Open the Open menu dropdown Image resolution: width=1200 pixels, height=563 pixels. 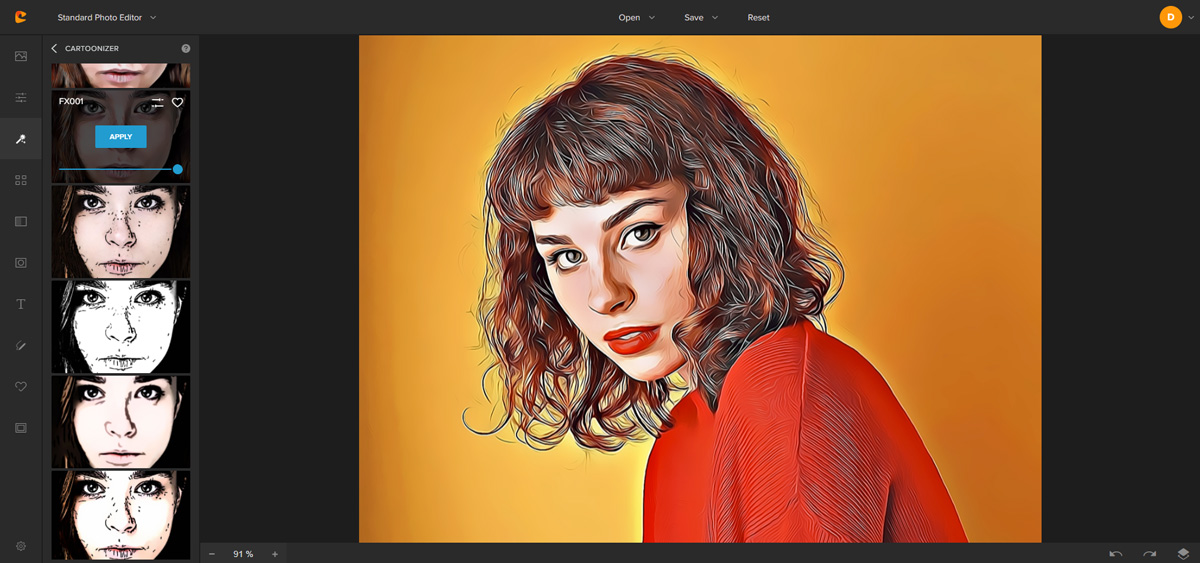click(x=636, y=17)
